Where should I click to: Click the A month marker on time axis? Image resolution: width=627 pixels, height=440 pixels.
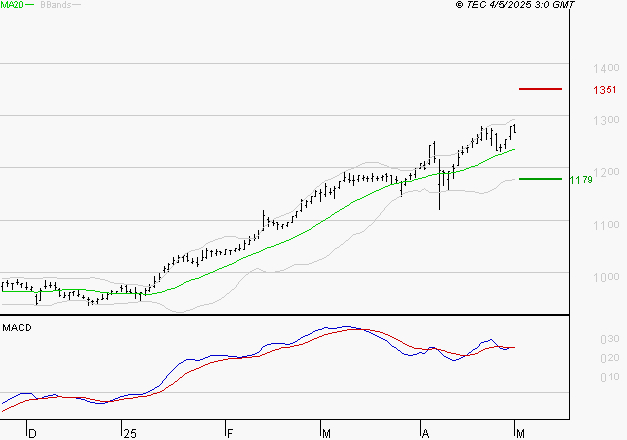pos(425,434)
